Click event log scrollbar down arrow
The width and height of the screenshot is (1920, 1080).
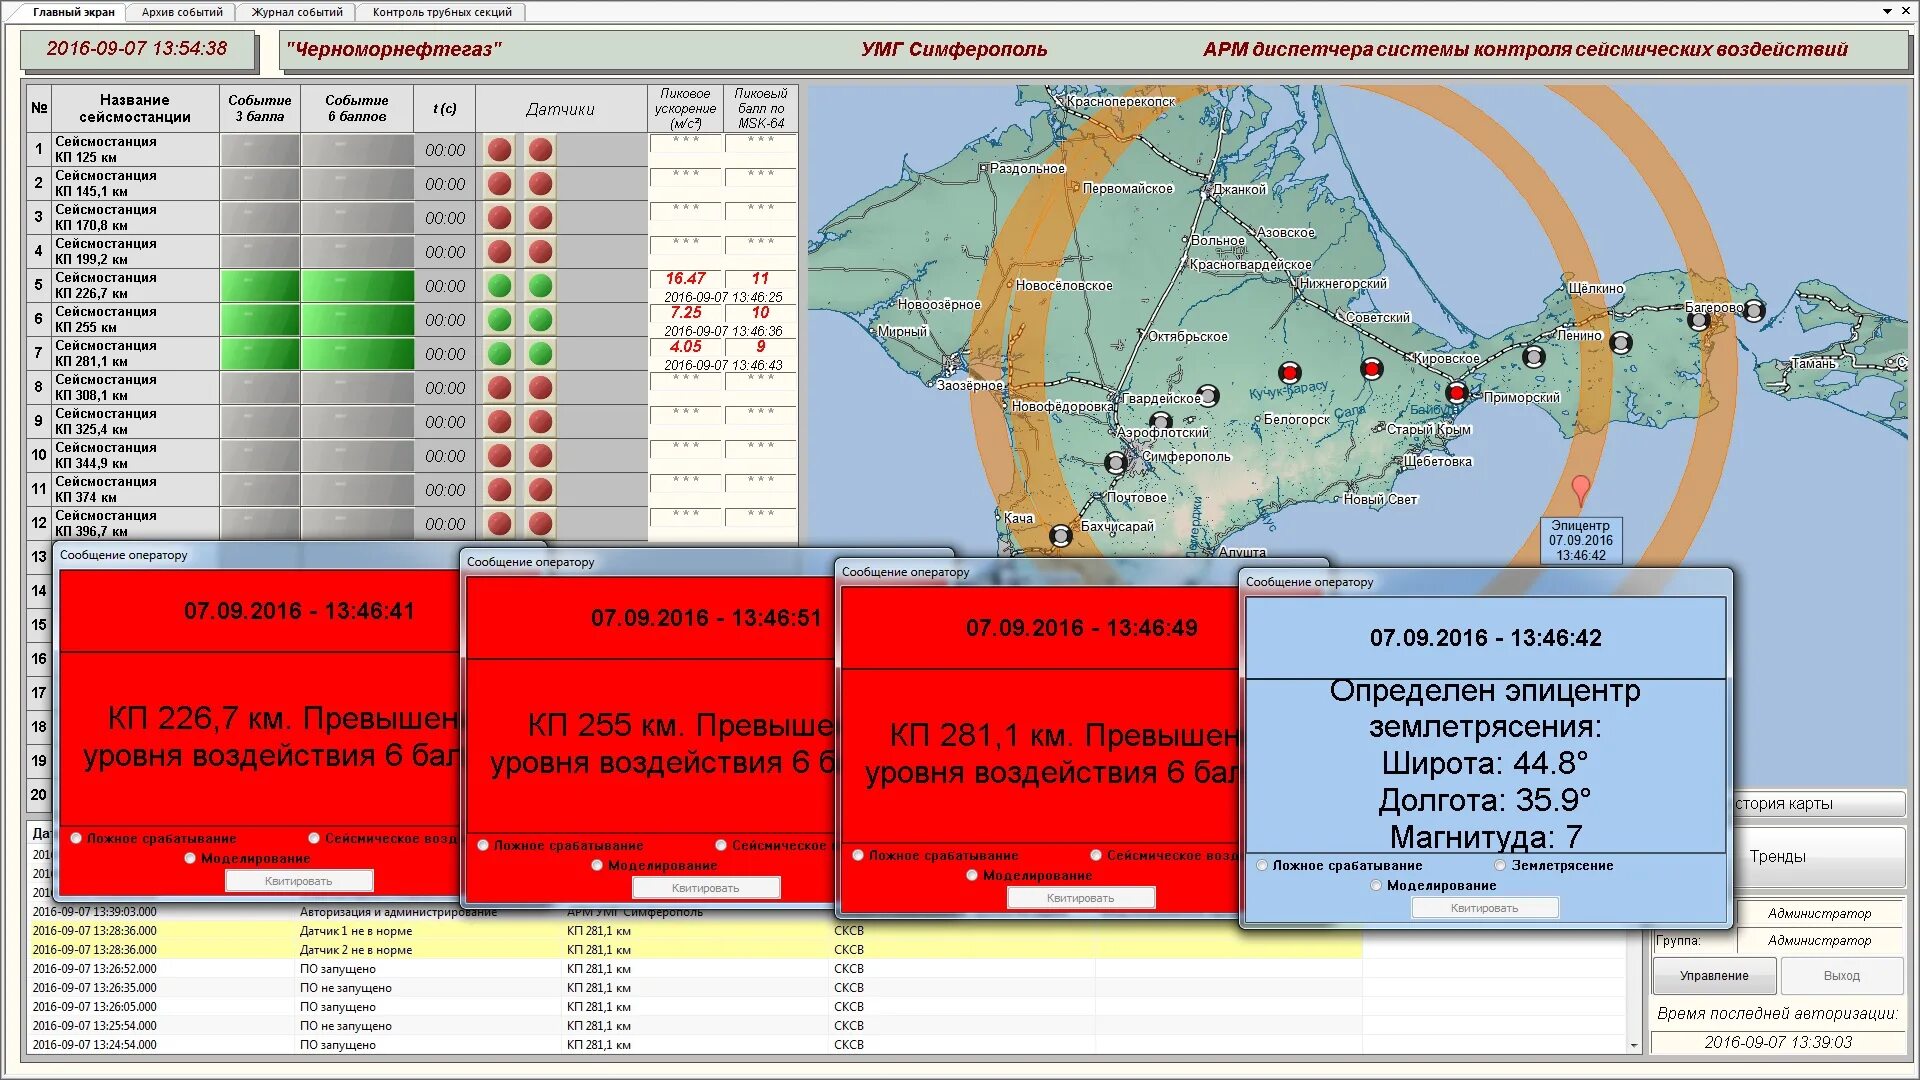click(x=1635, y=1046)
